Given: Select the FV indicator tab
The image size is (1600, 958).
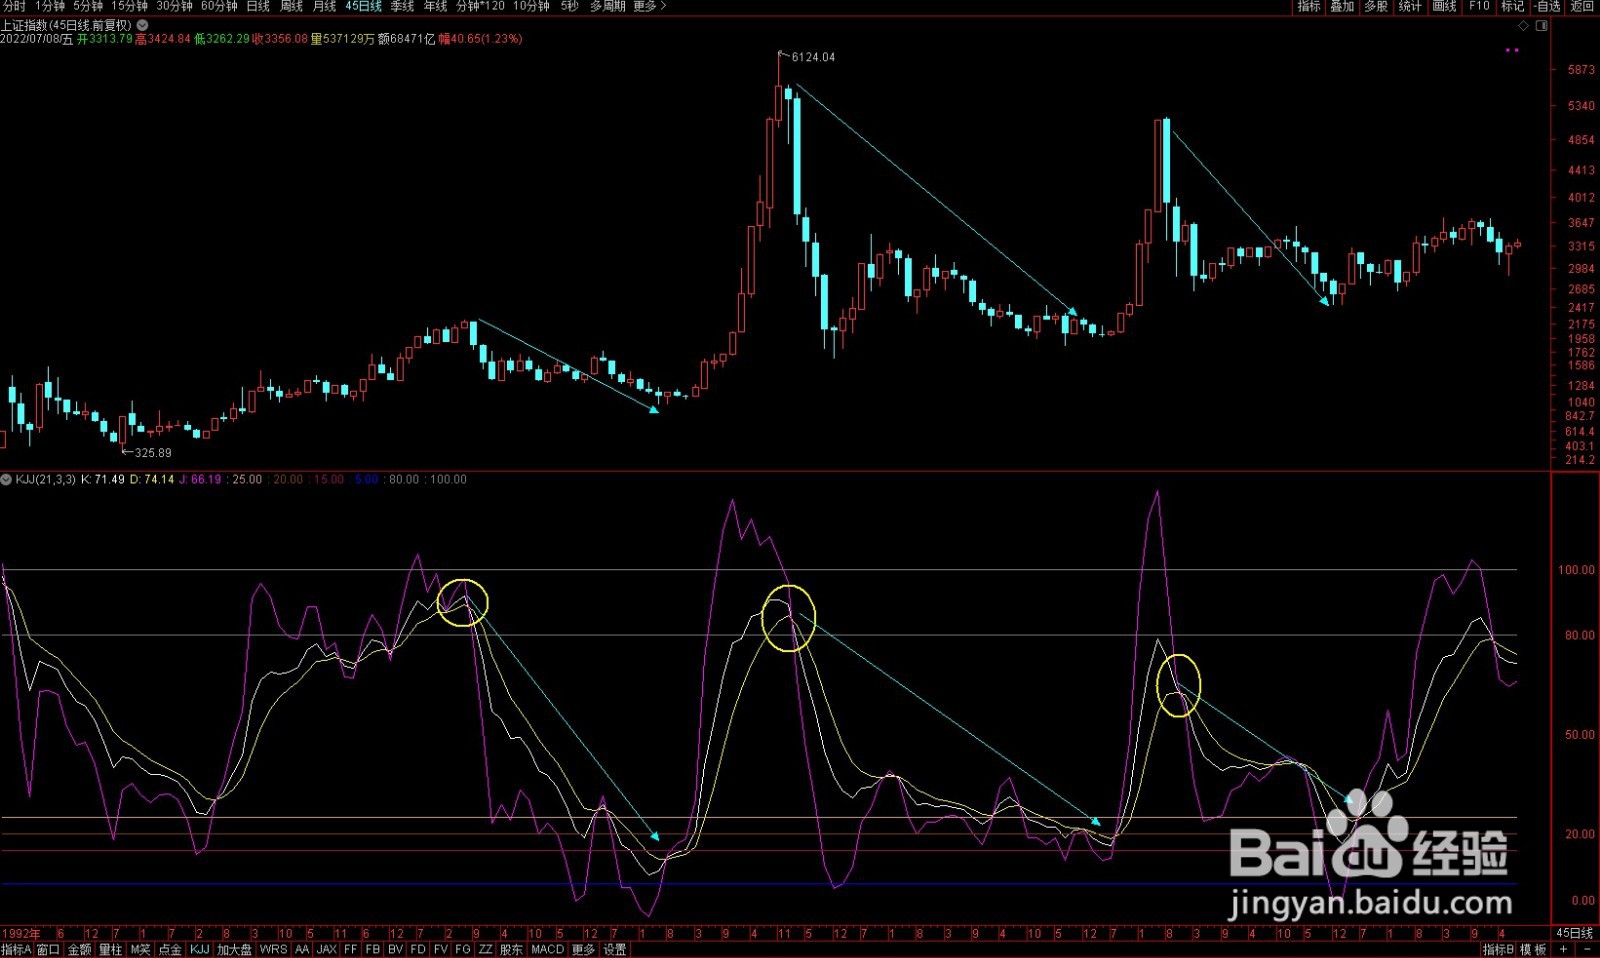Looking at the screenshot, I should (440, 950).
